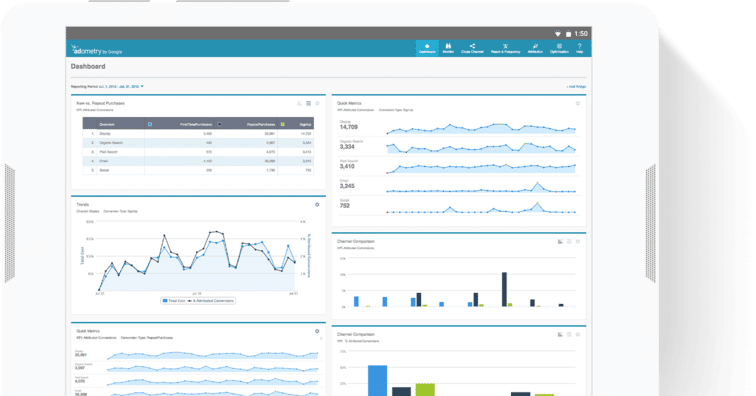Image resolution: width=756 pixels, height=396 pixels.
Task: Click the Add Widget link
Action: pos(576,87)
